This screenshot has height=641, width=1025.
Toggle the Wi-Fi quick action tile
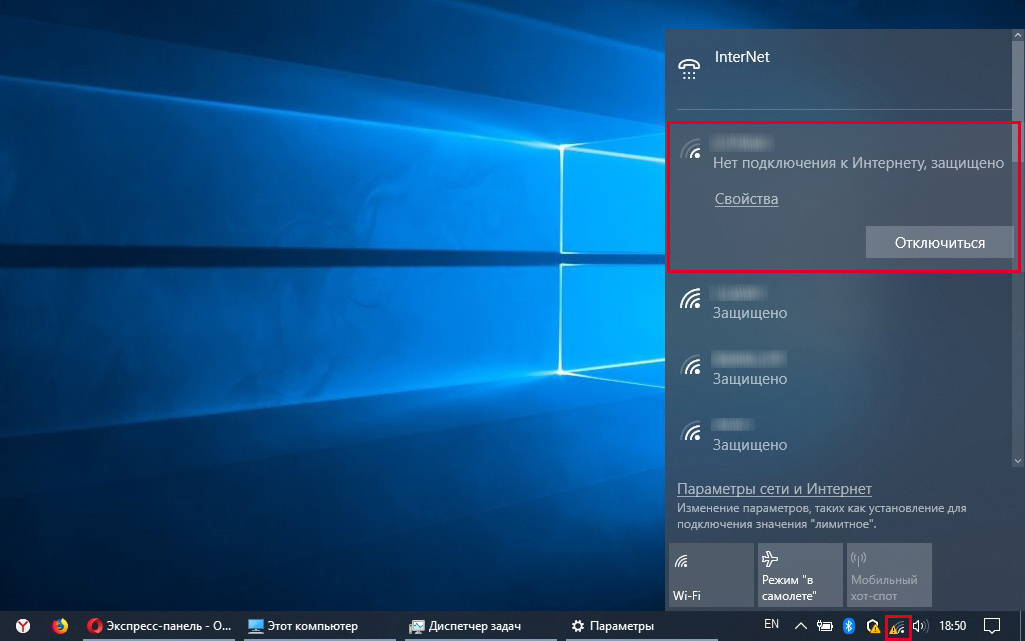click(x=711, y=575)
